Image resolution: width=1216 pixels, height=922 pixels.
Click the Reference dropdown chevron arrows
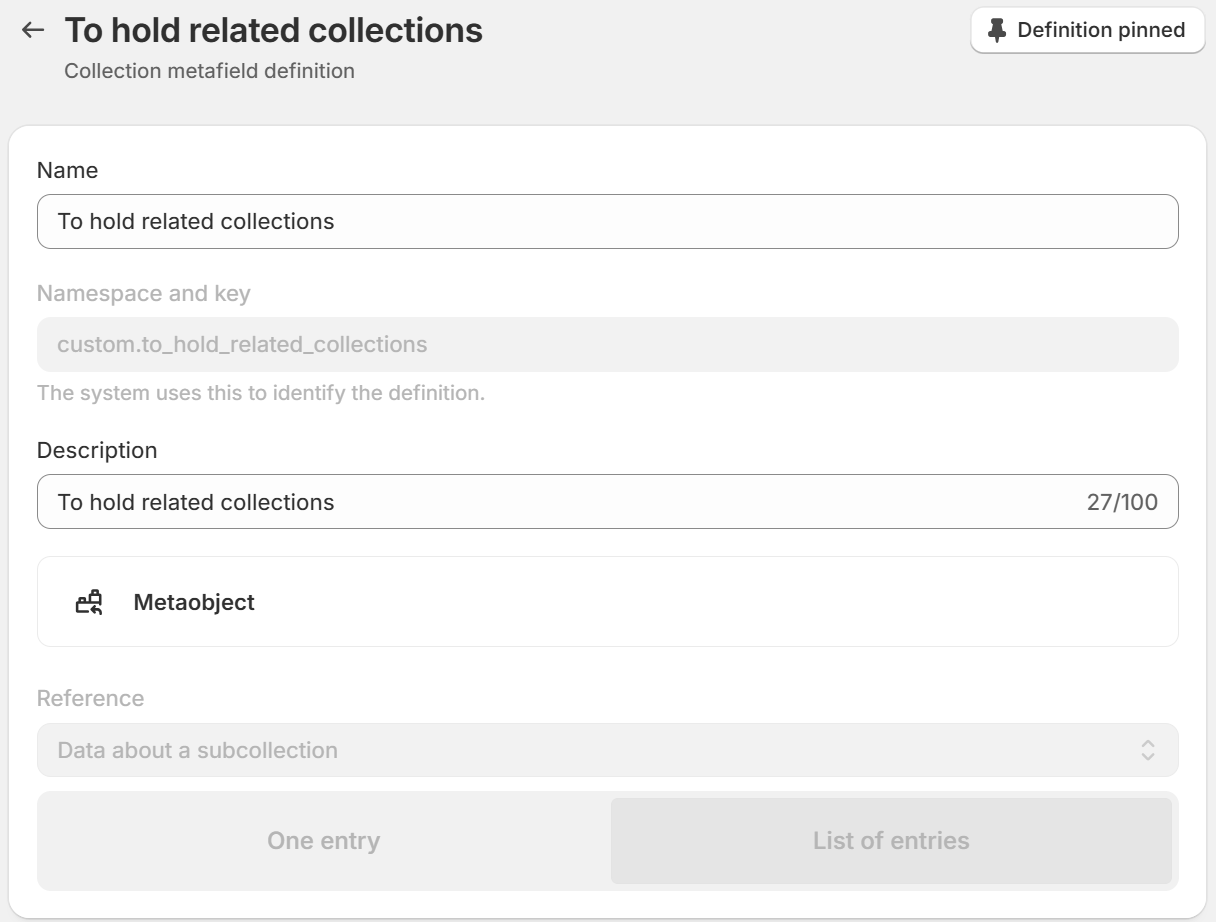(x=1148, y=750)
